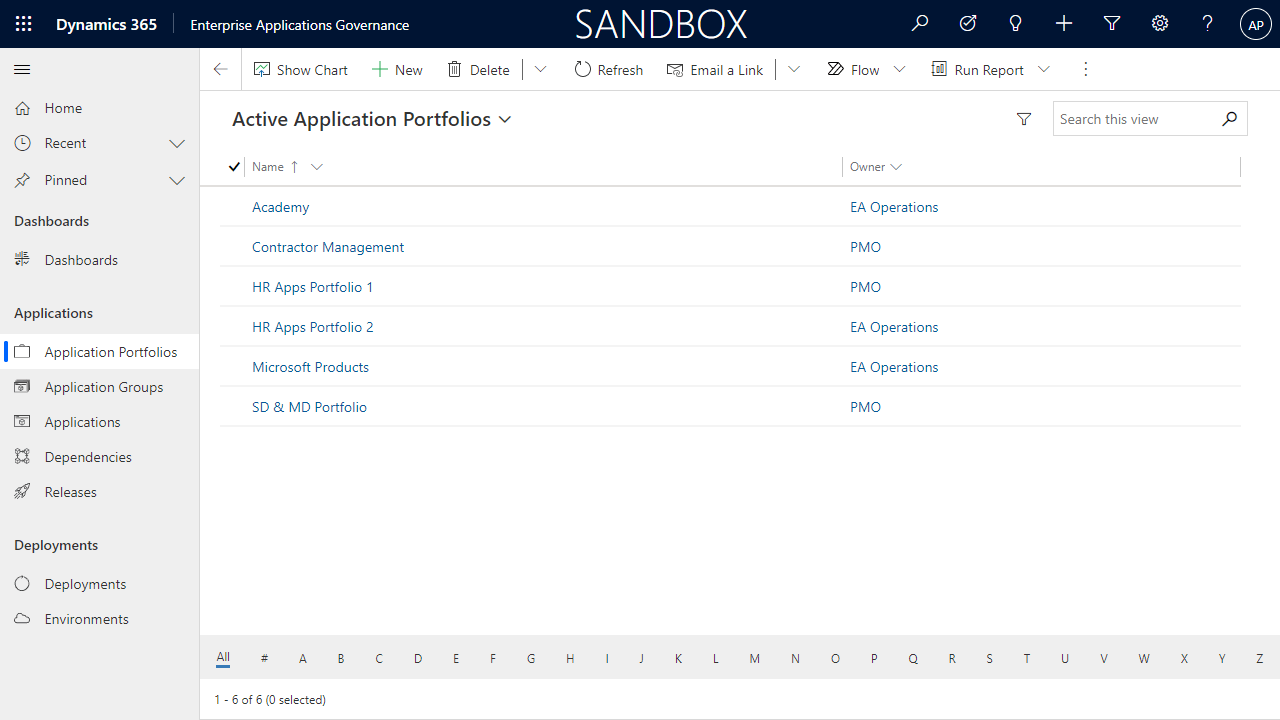
Task: Open the Contractor Management portfolio
Action: click(328, 247)
